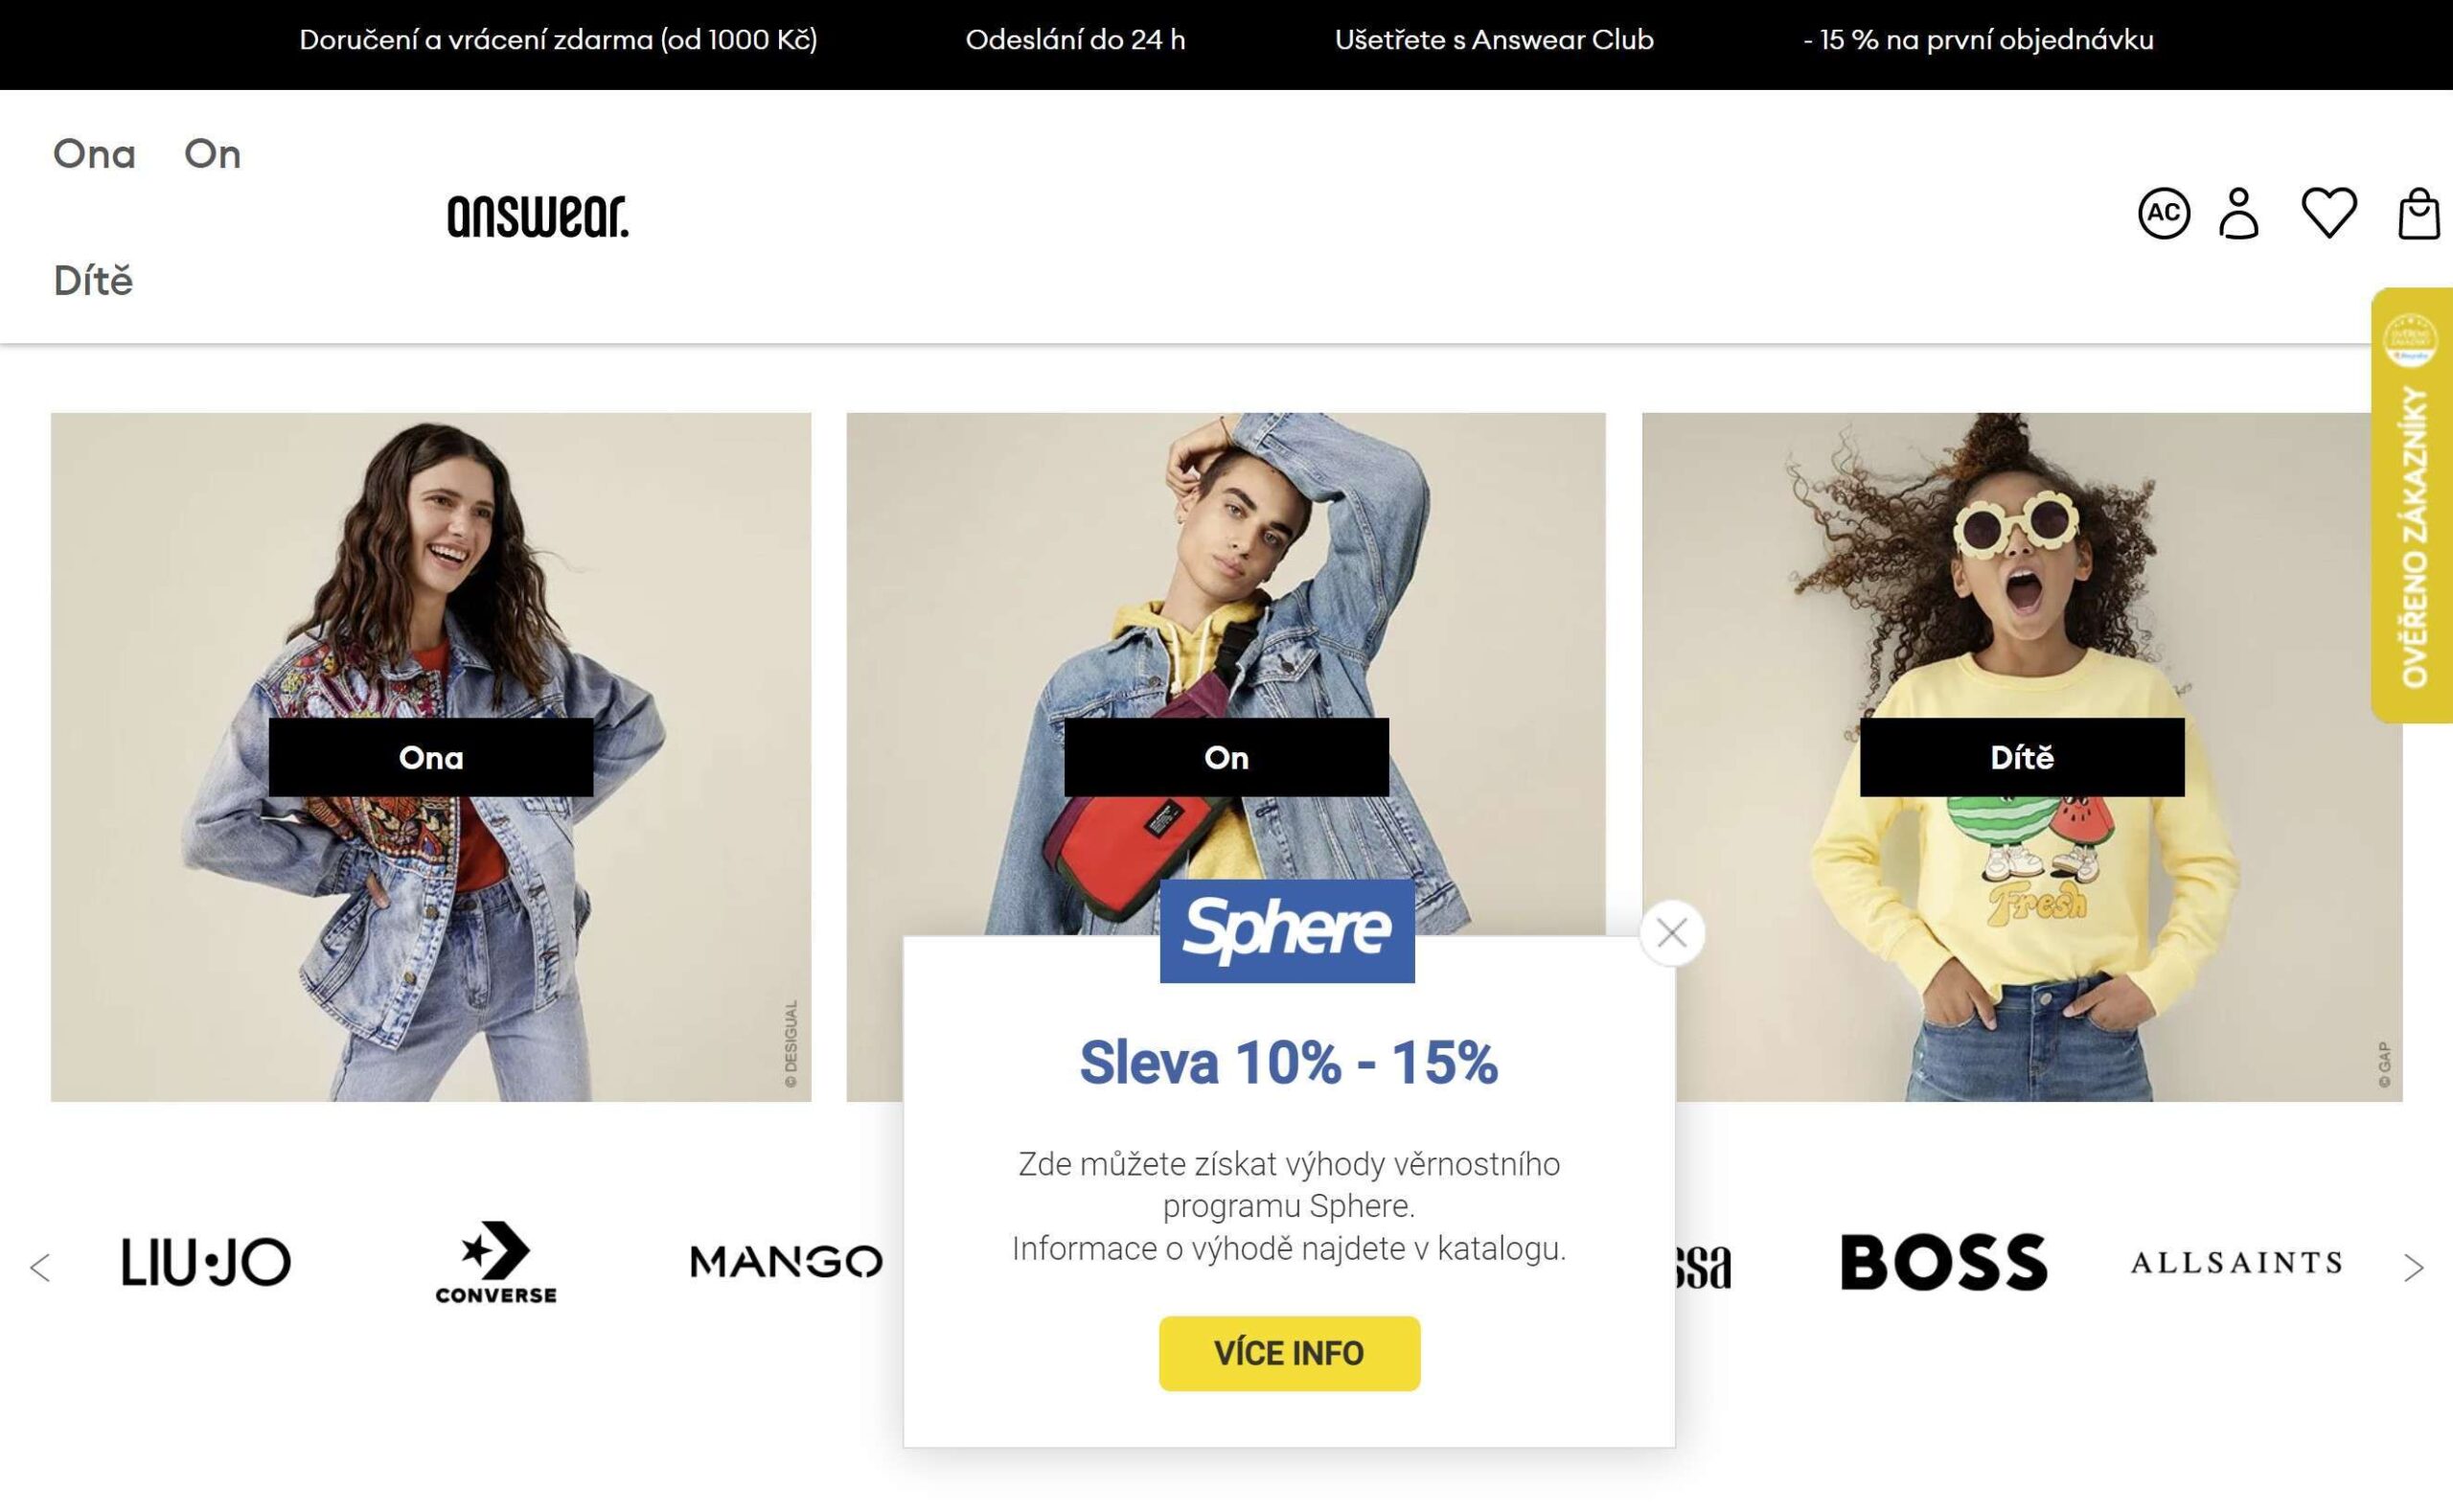The width and height of the screenshot is (2453, 1512).
Task: Show previous brands with left arrow
Action: 40,1267
